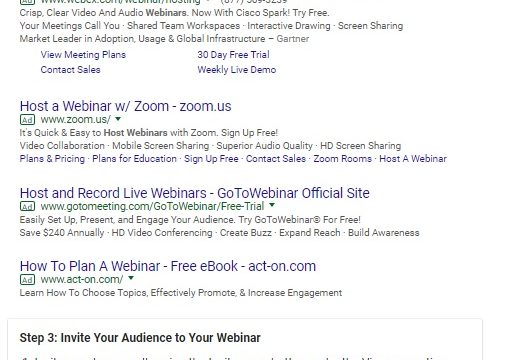This screenshot has width=507, height=360.
Task: Click Contact Sales in the Zoom sitelinks row
Action: (x=276, y=159)
